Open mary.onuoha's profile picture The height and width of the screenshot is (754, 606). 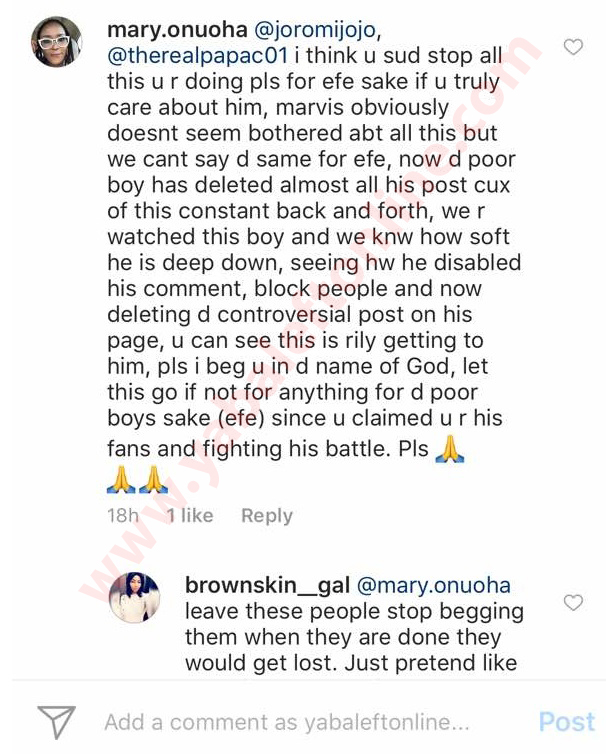coord(57,42)
